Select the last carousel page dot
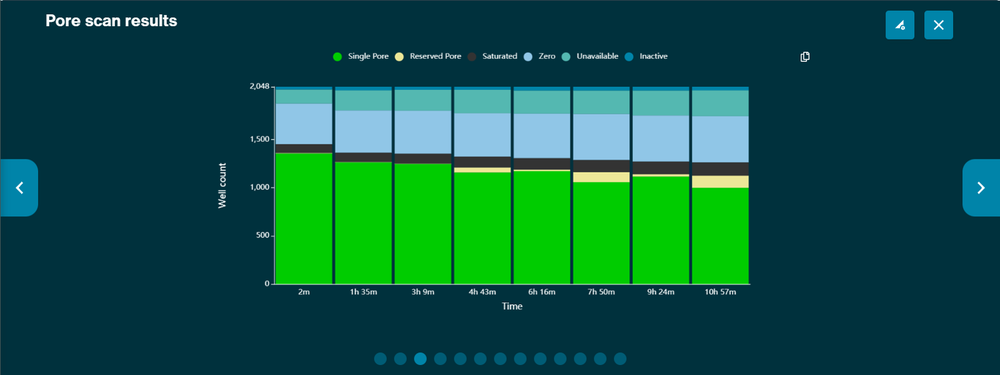The width and height of the screenshot is (1000, 375). click(x=620, y=359)
